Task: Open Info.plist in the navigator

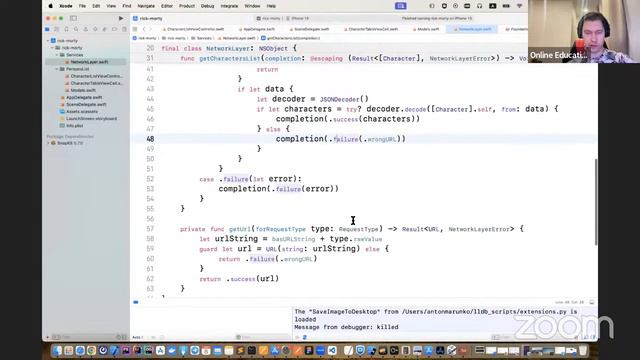Action: point(71,126)
